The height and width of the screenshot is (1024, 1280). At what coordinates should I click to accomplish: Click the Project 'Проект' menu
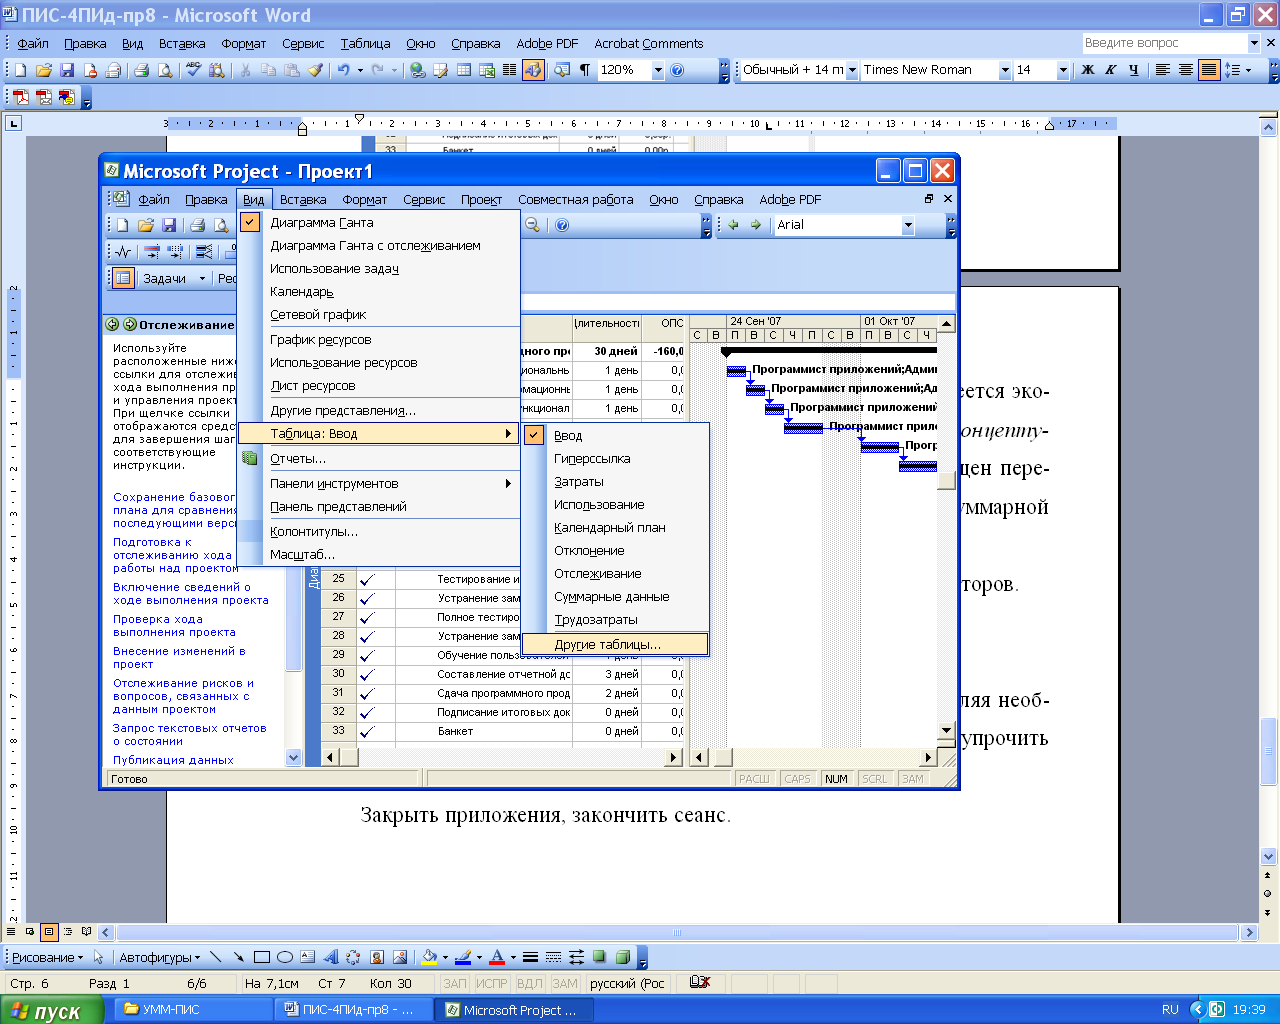point(481,200)
